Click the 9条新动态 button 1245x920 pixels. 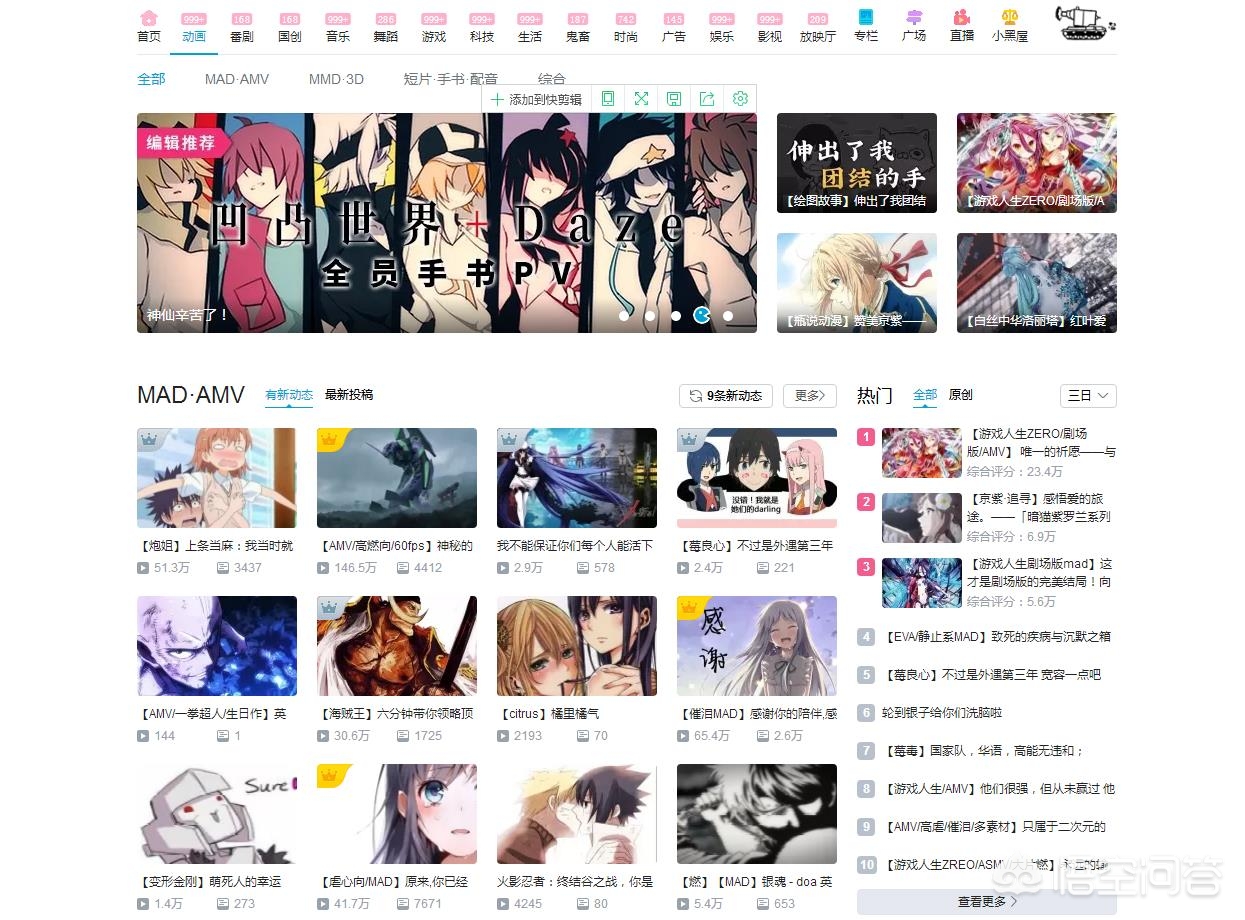coord(726,396)
